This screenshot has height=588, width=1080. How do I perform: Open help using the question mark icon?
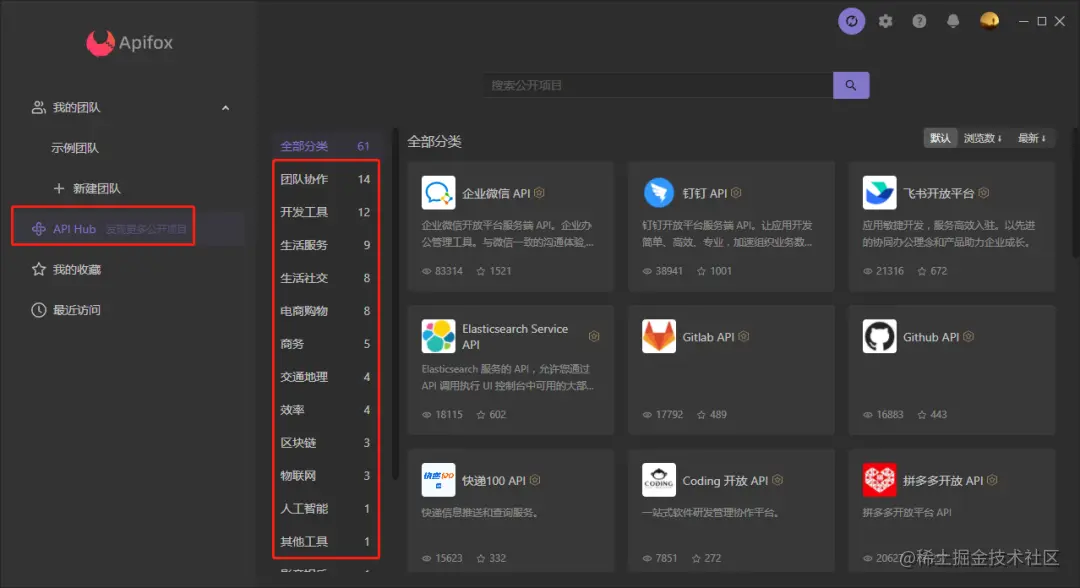919,20
